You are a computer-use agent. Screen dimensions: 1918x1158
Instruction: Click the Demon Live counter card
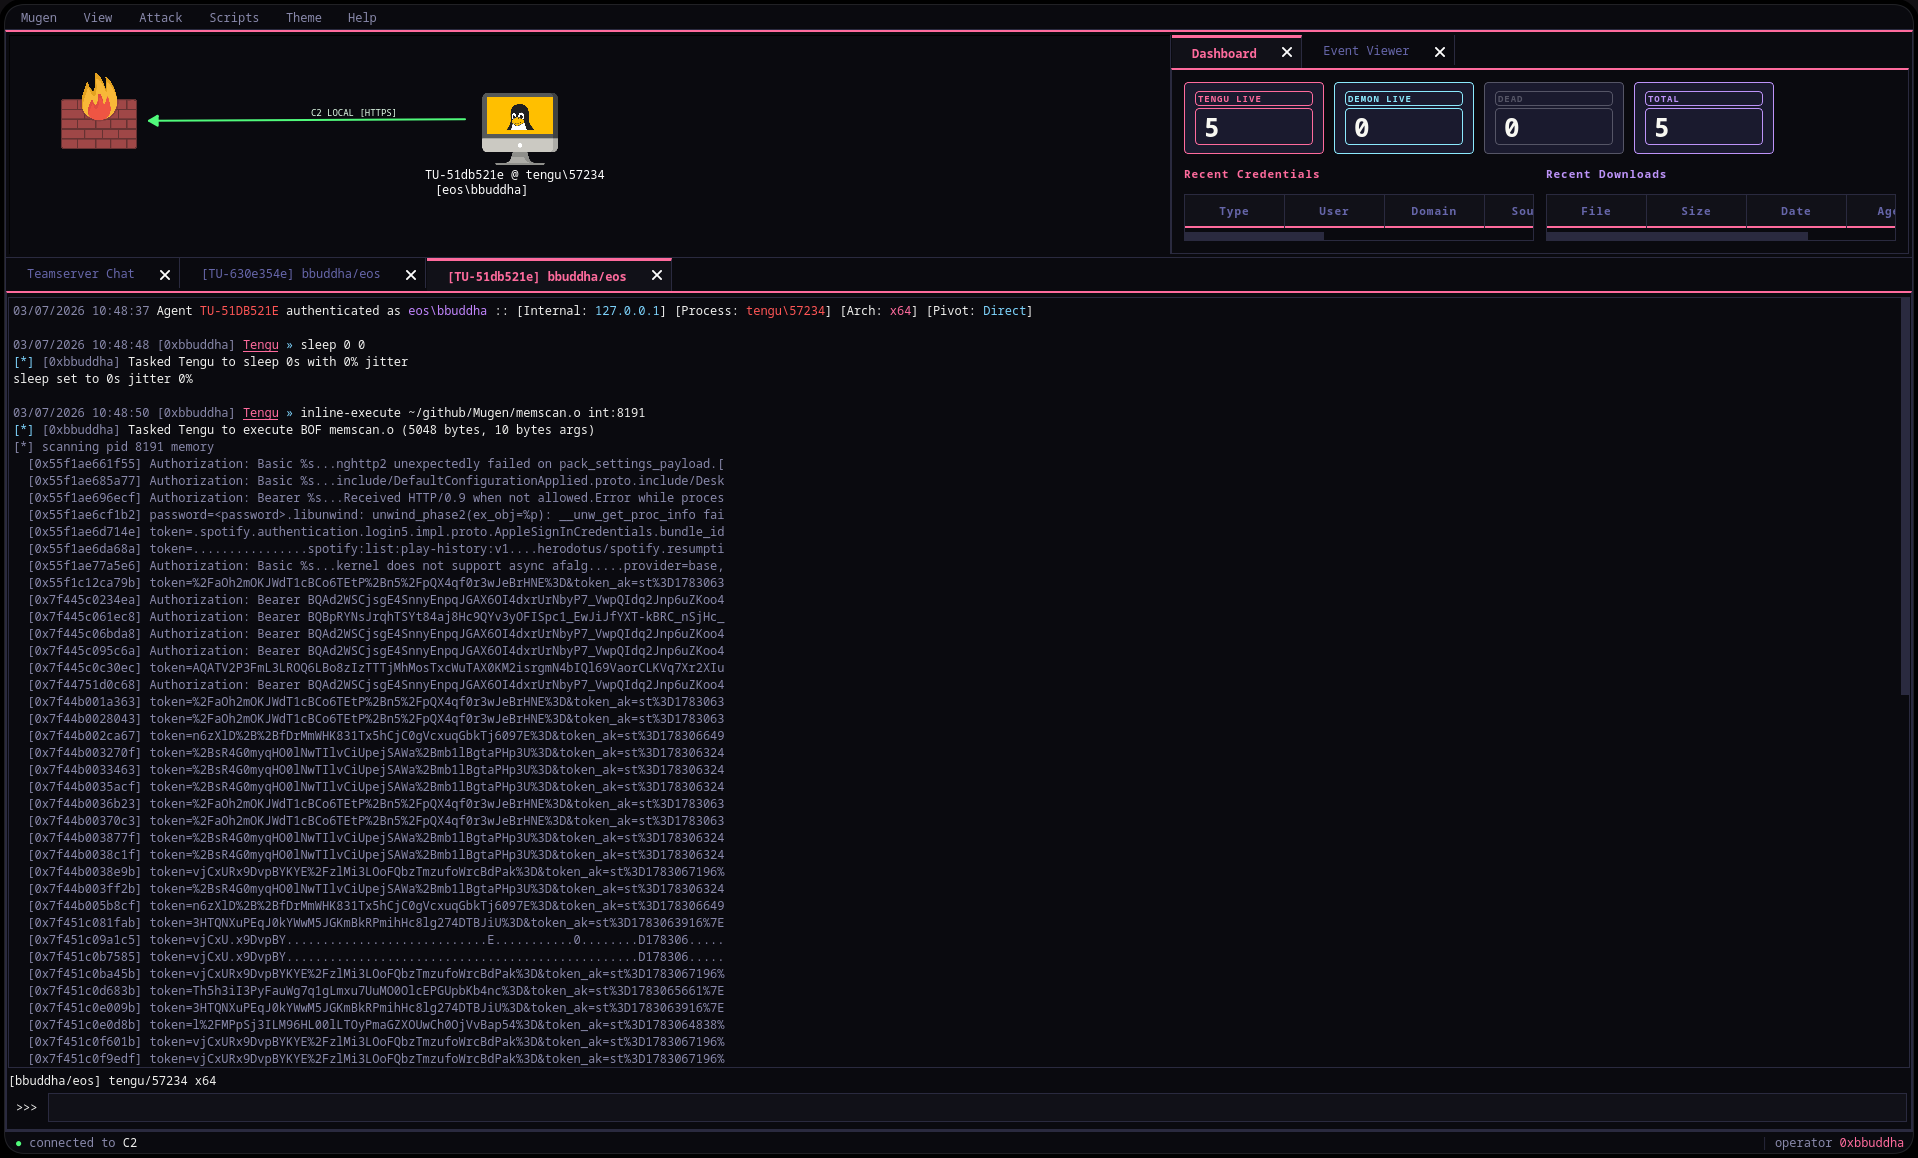(1404, 118)
